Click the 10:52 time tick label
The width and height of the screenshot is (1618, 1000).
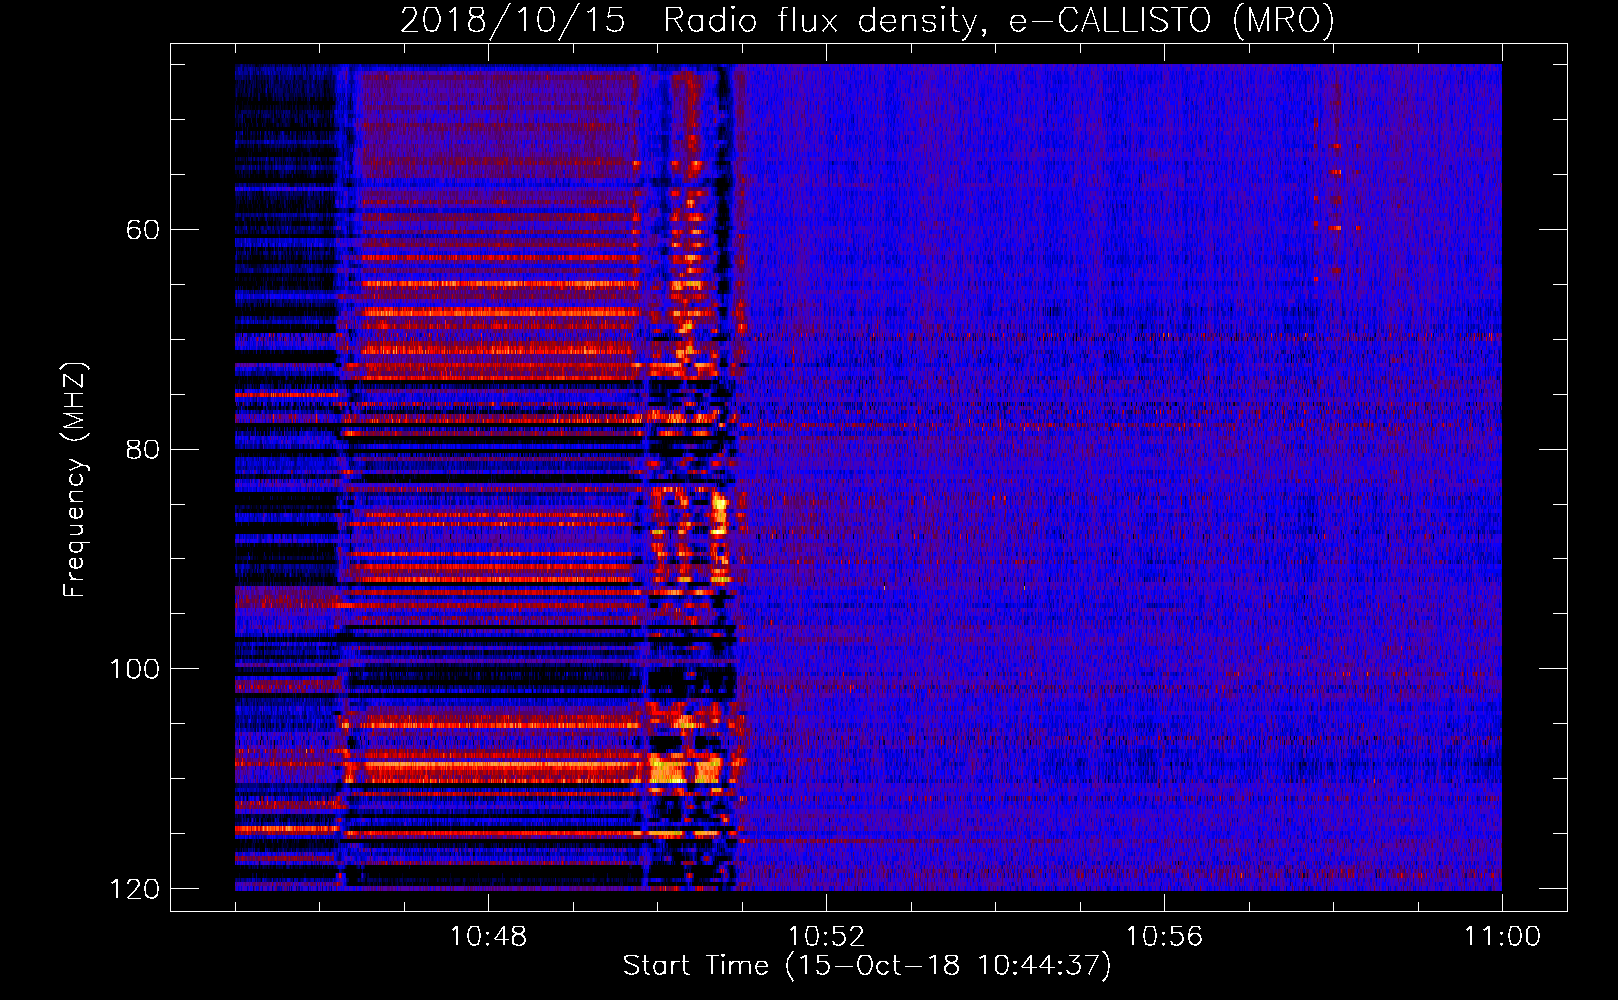(x=826, y=937)
